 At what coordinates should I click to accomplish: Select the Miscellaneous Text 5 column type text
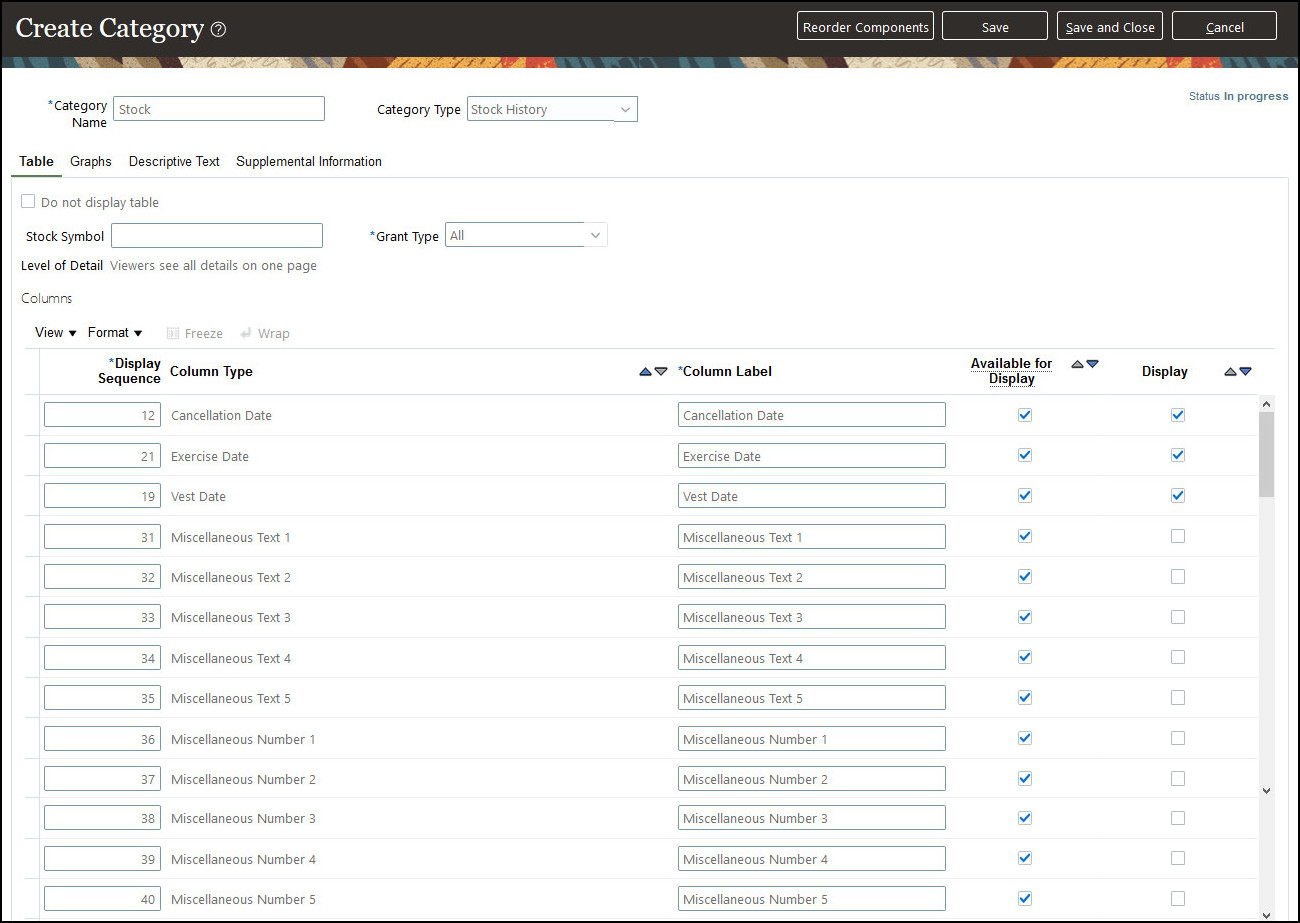231,698
